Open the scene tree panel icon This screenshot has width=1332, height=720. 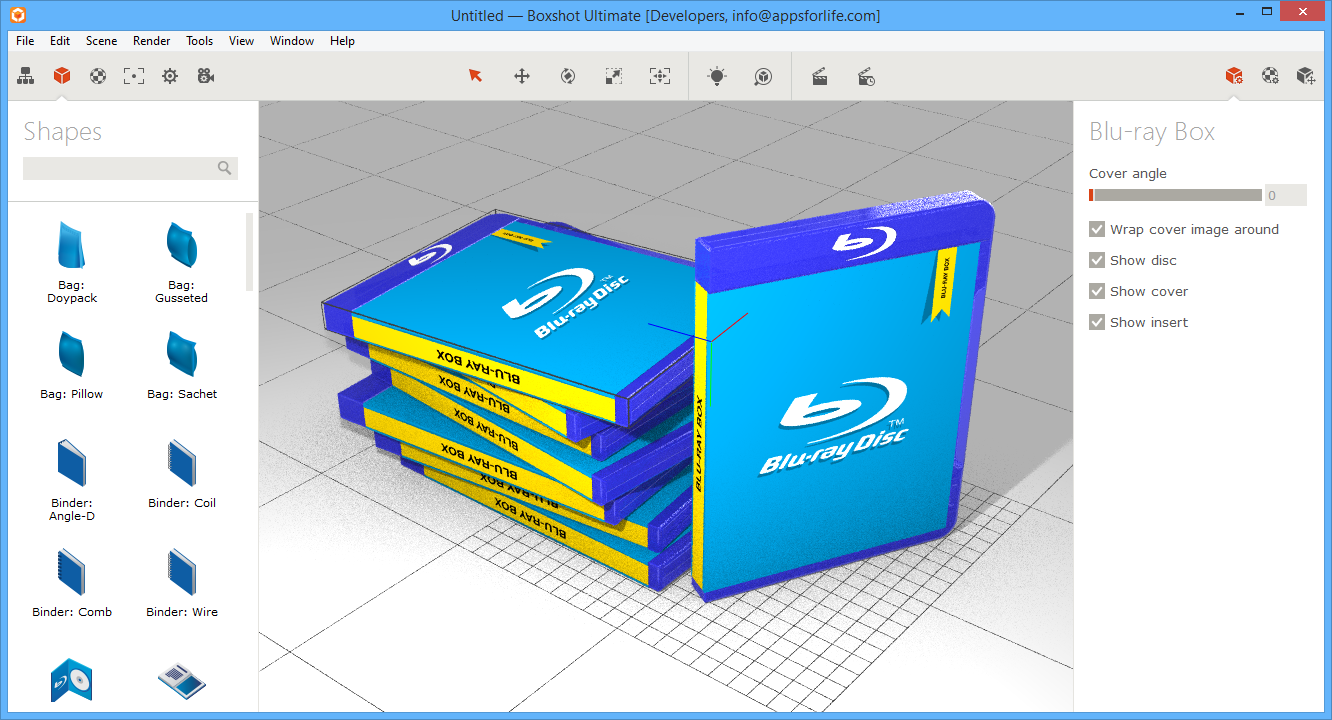26,76
